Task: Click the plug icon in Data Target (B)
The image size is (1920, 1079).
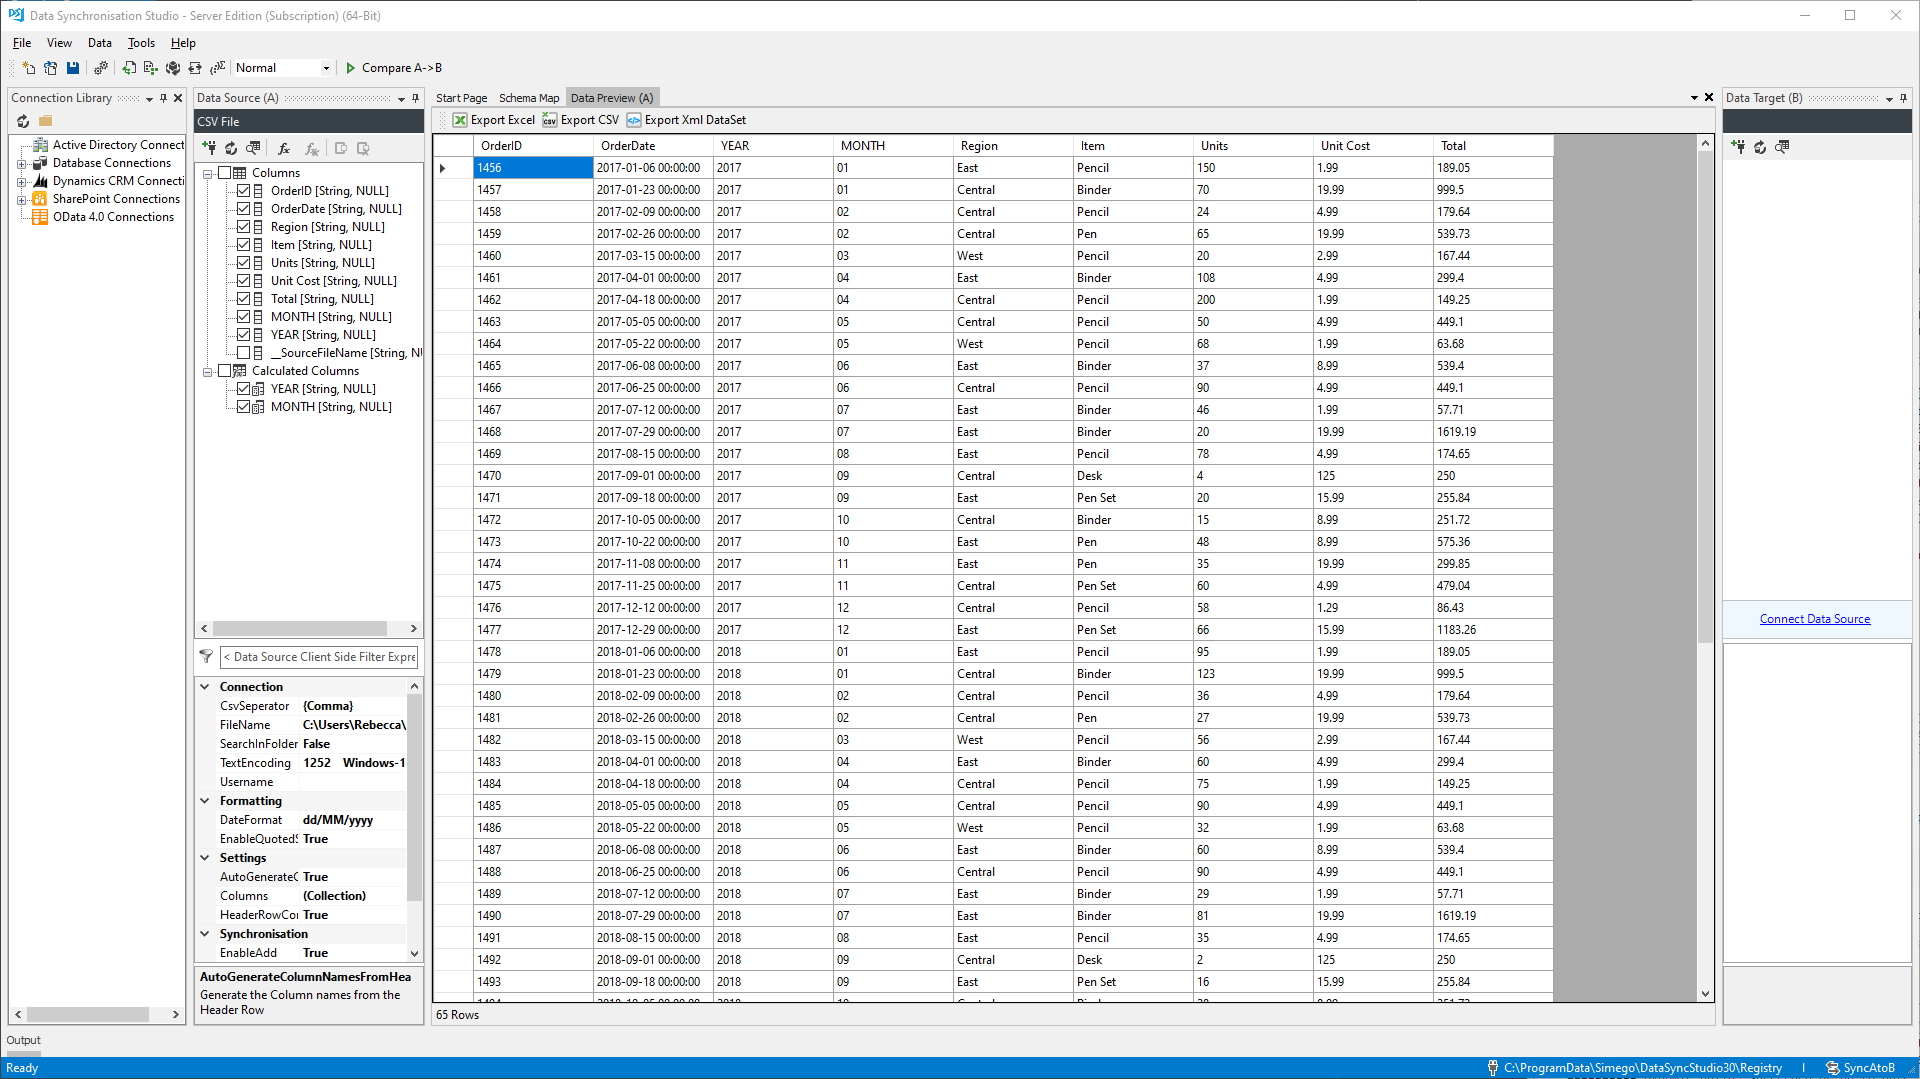Action: tap(1738, 147)
